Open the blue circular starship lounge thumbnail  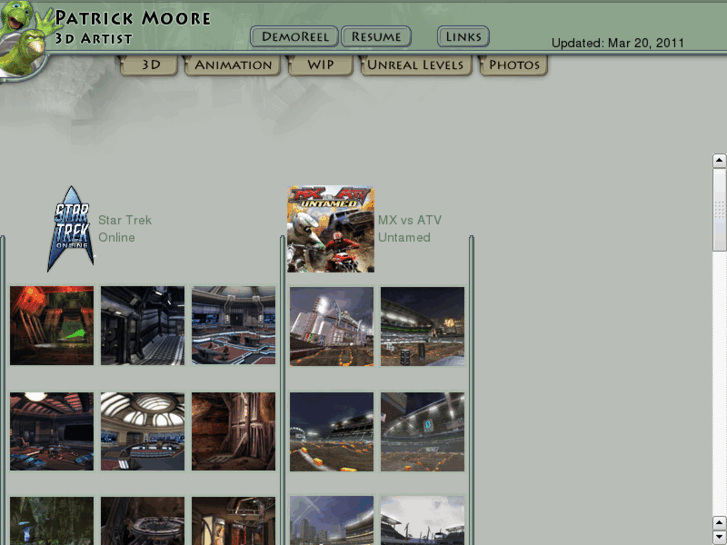234,325
